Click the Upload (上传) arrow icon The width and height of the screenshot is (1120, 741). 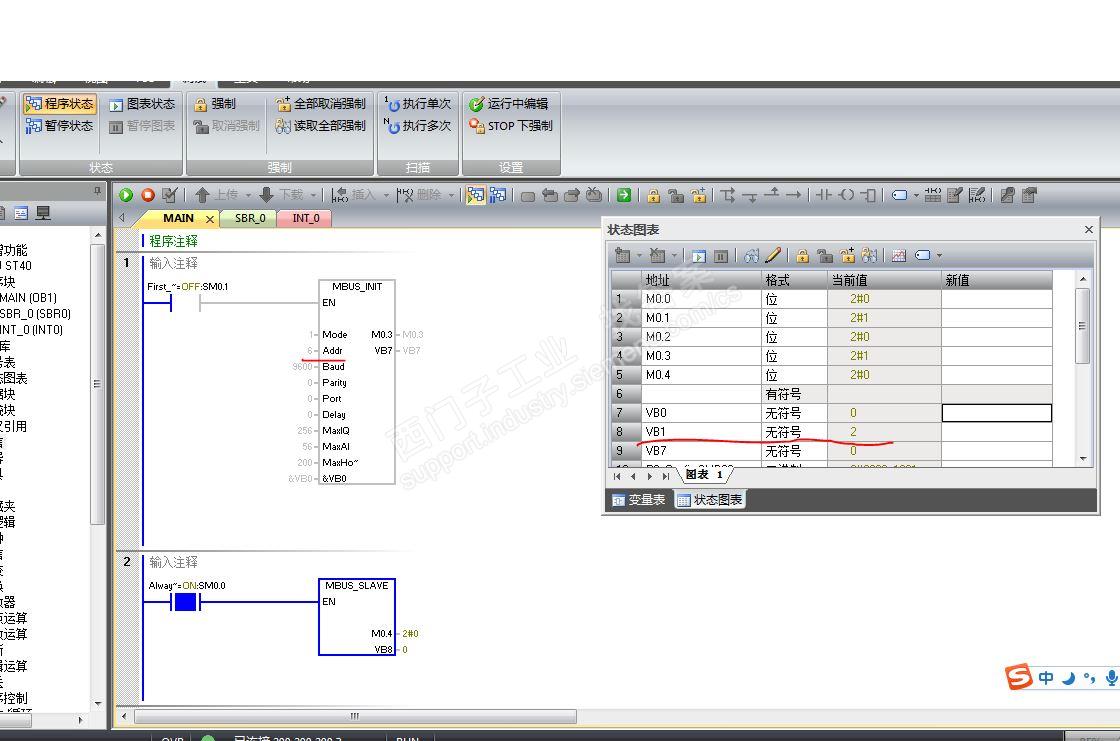click(202, 195)
